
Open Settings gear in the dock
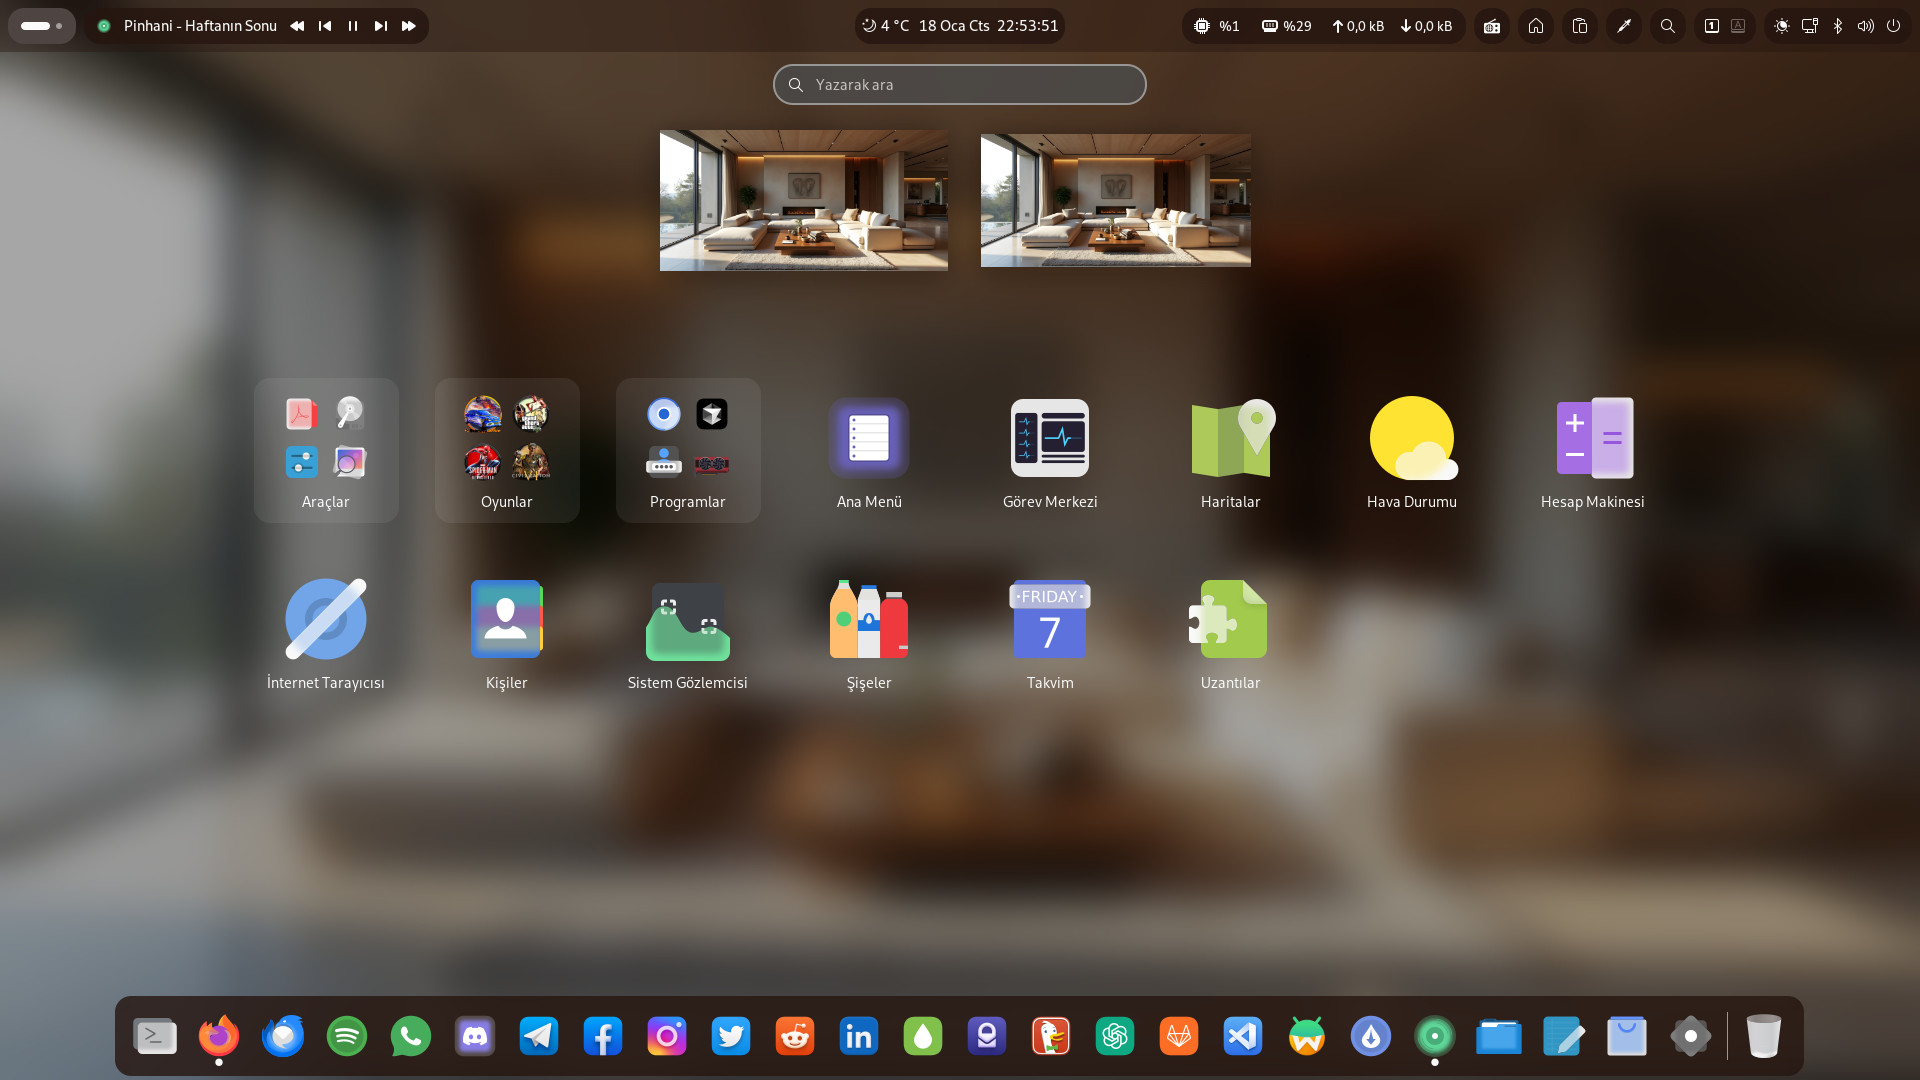click(1691, 1036)
